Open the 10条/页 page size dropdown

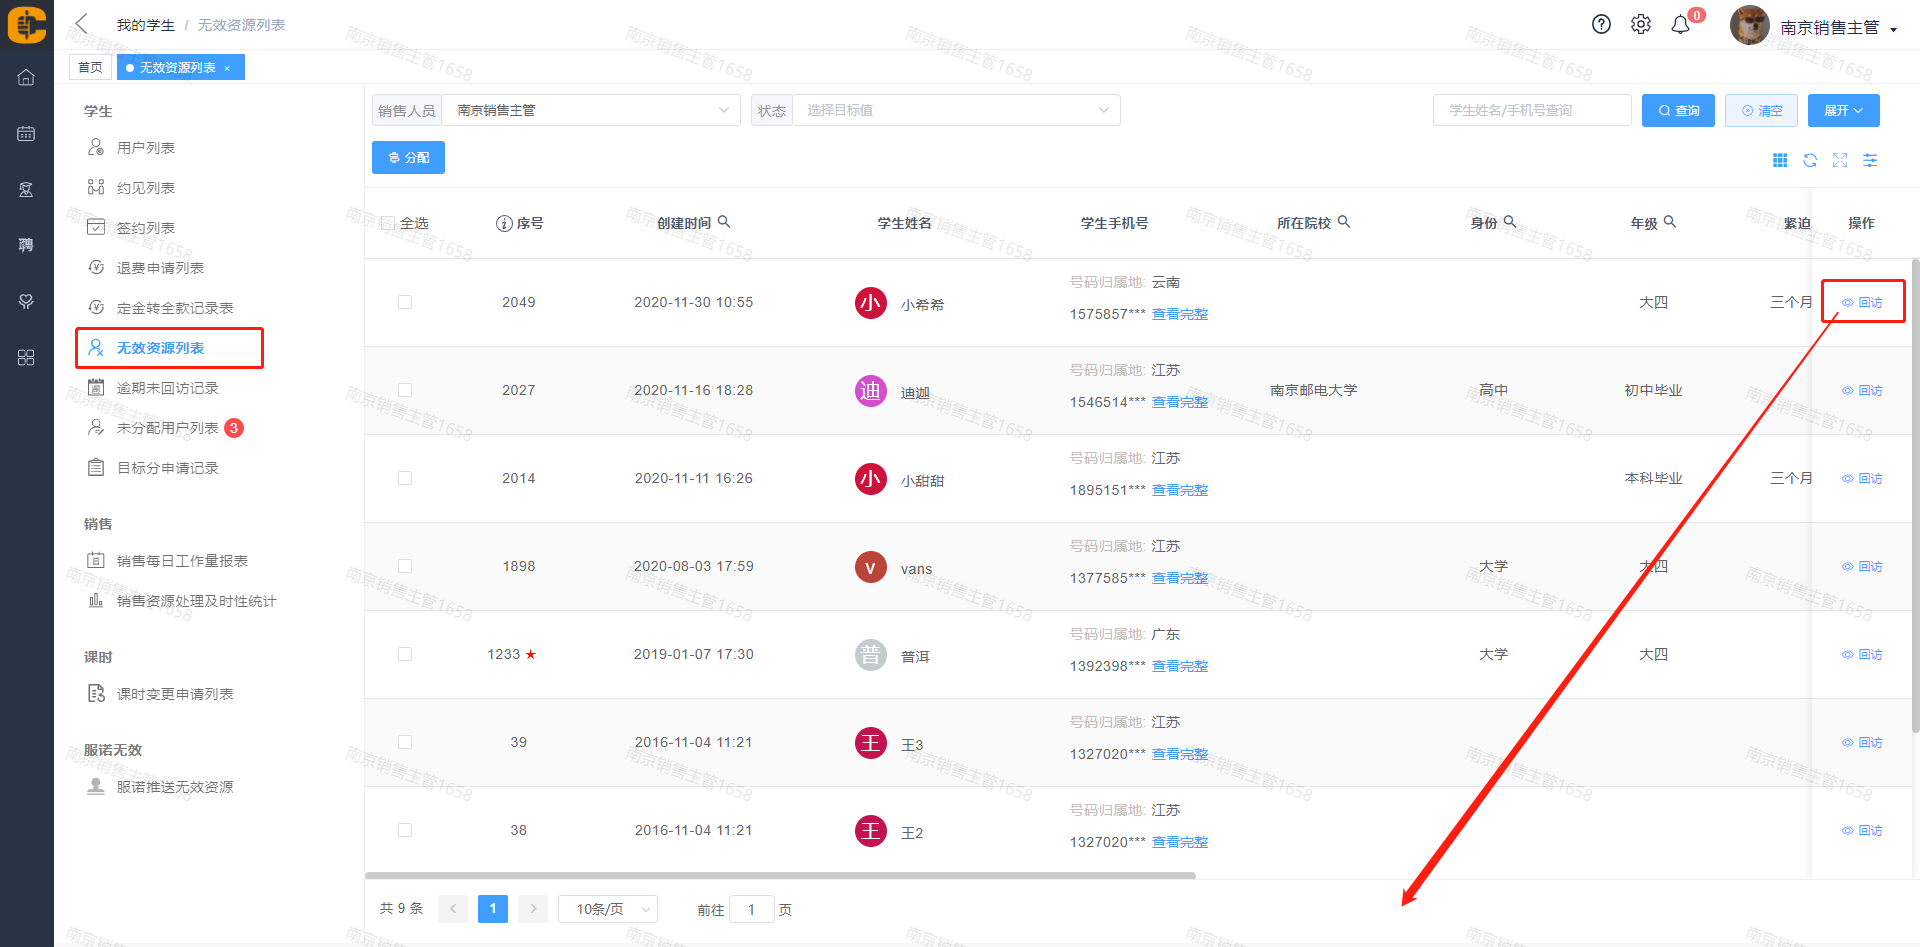point(607,909)
